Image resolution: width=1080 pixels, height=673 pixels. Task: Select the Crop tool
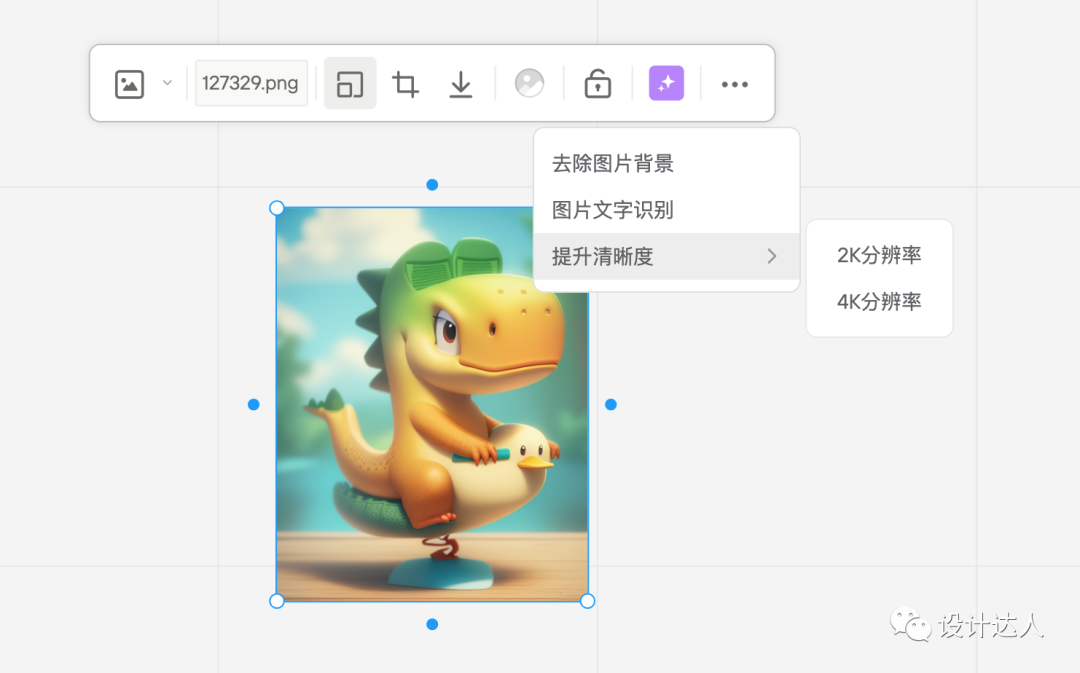(x=405, y=84)
